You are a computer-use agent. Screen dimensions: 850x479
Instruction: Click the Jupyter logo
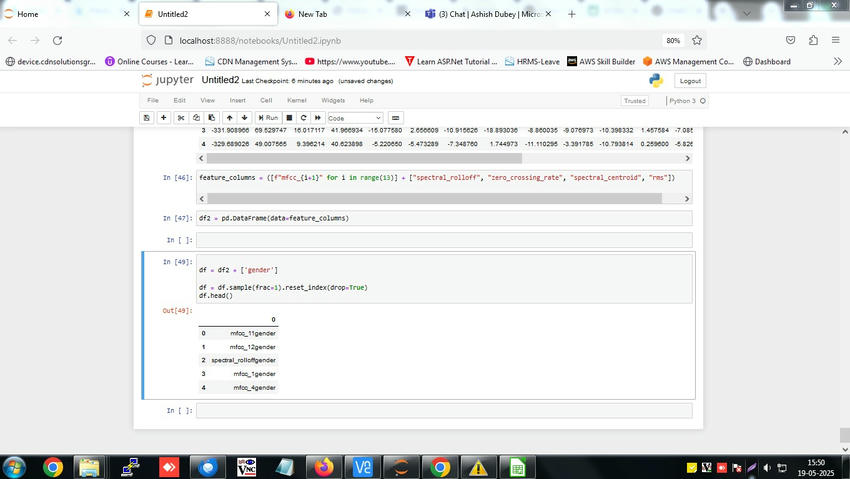pos(168,80)
